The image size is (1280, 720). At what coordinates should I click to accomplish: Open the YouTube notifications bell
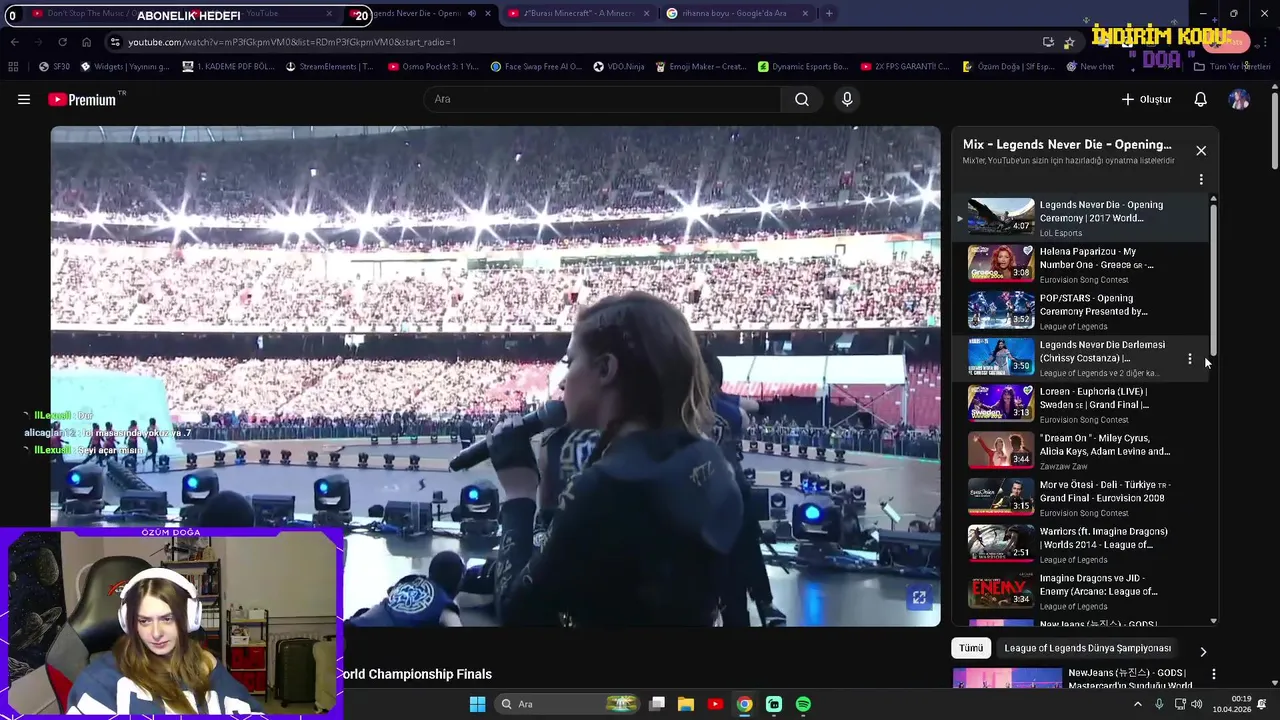point(1201,99)
